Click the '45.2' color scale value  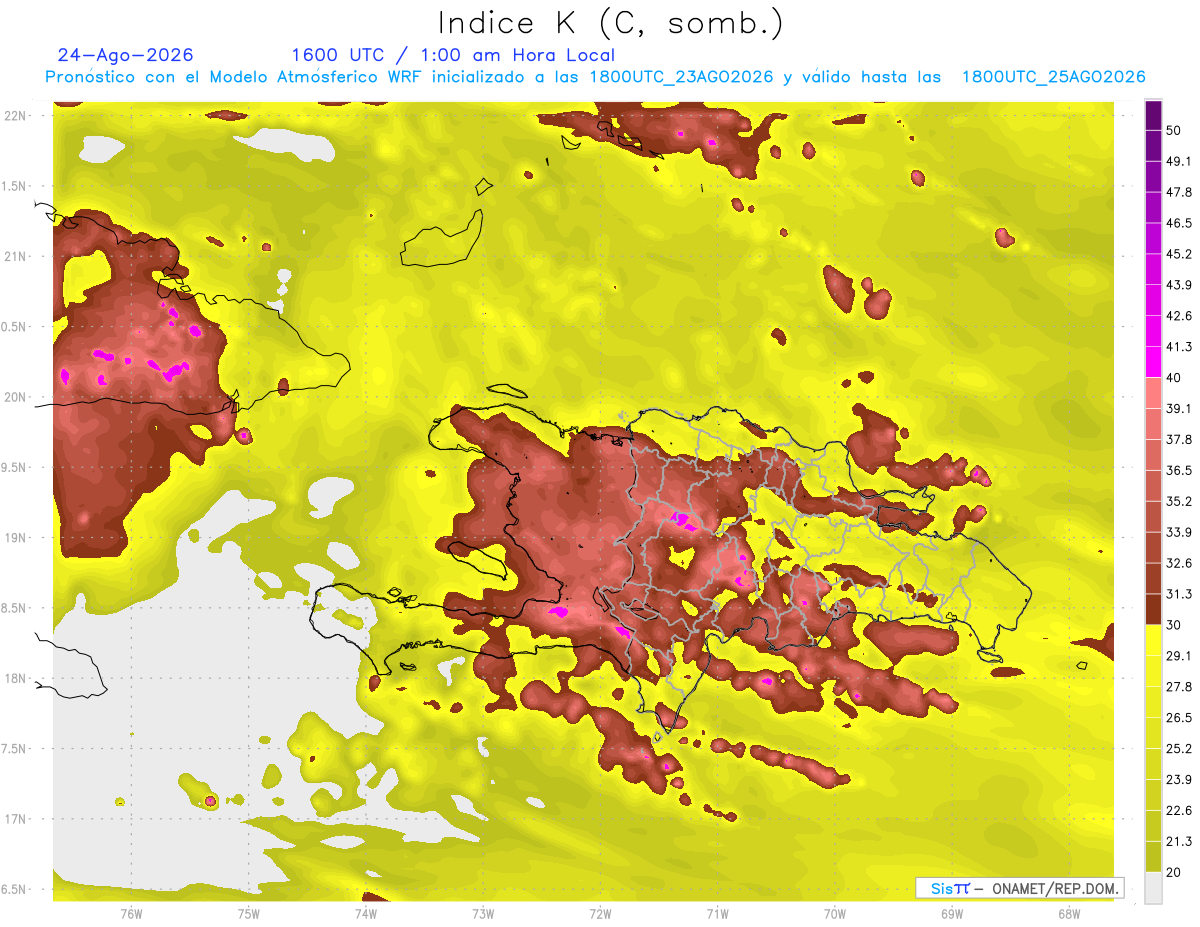(1179, 254)
